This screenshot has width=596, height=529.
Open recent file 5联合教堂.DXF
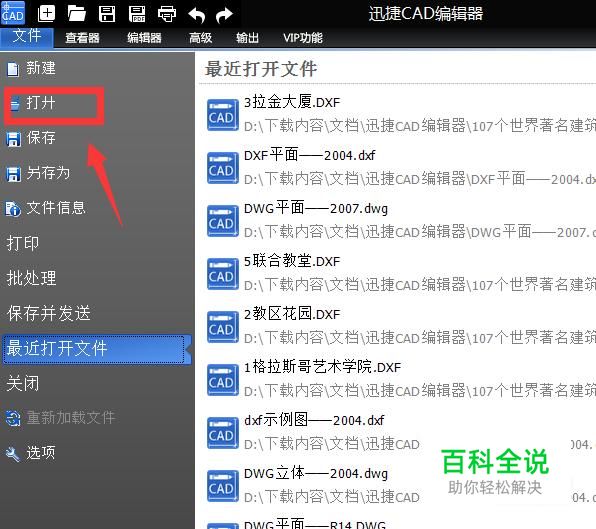292,261
